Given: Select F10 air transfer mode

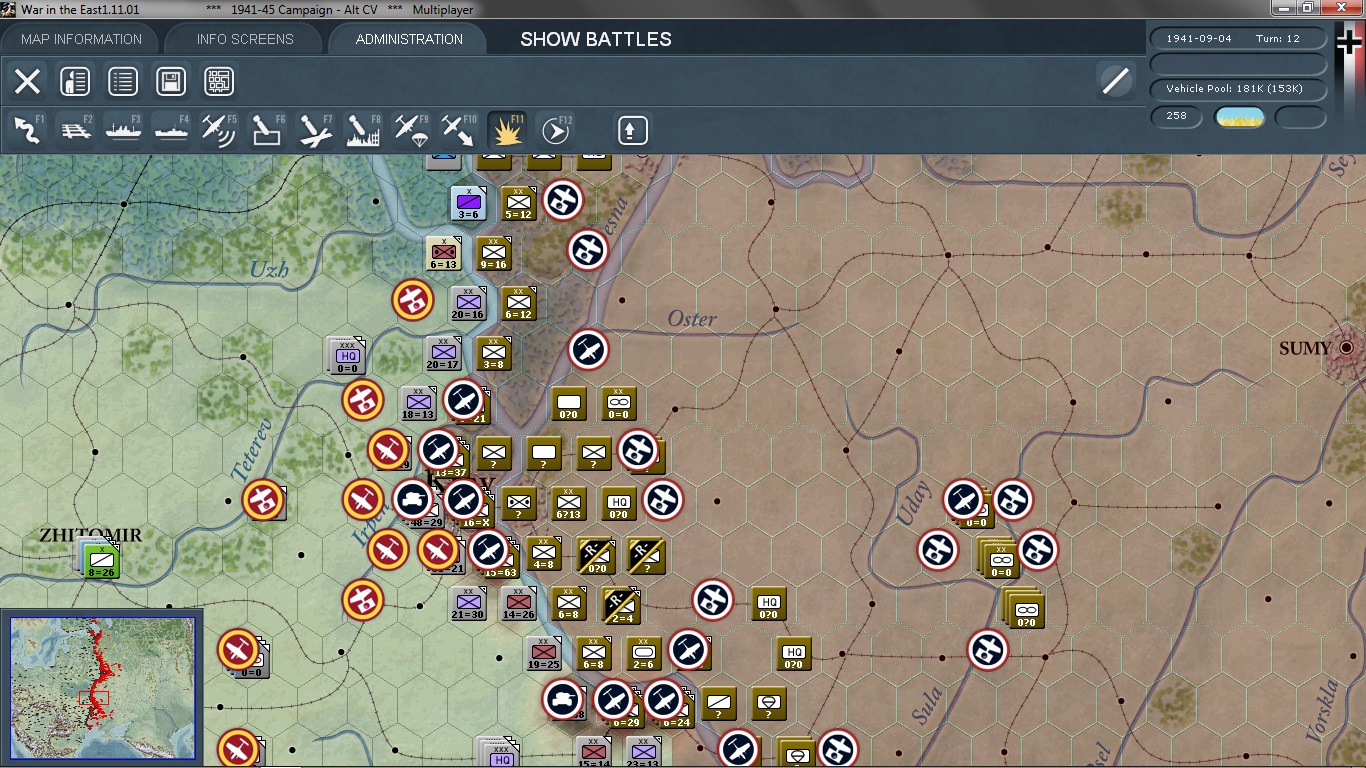Looking at the screenshot, I should (459, 130).
